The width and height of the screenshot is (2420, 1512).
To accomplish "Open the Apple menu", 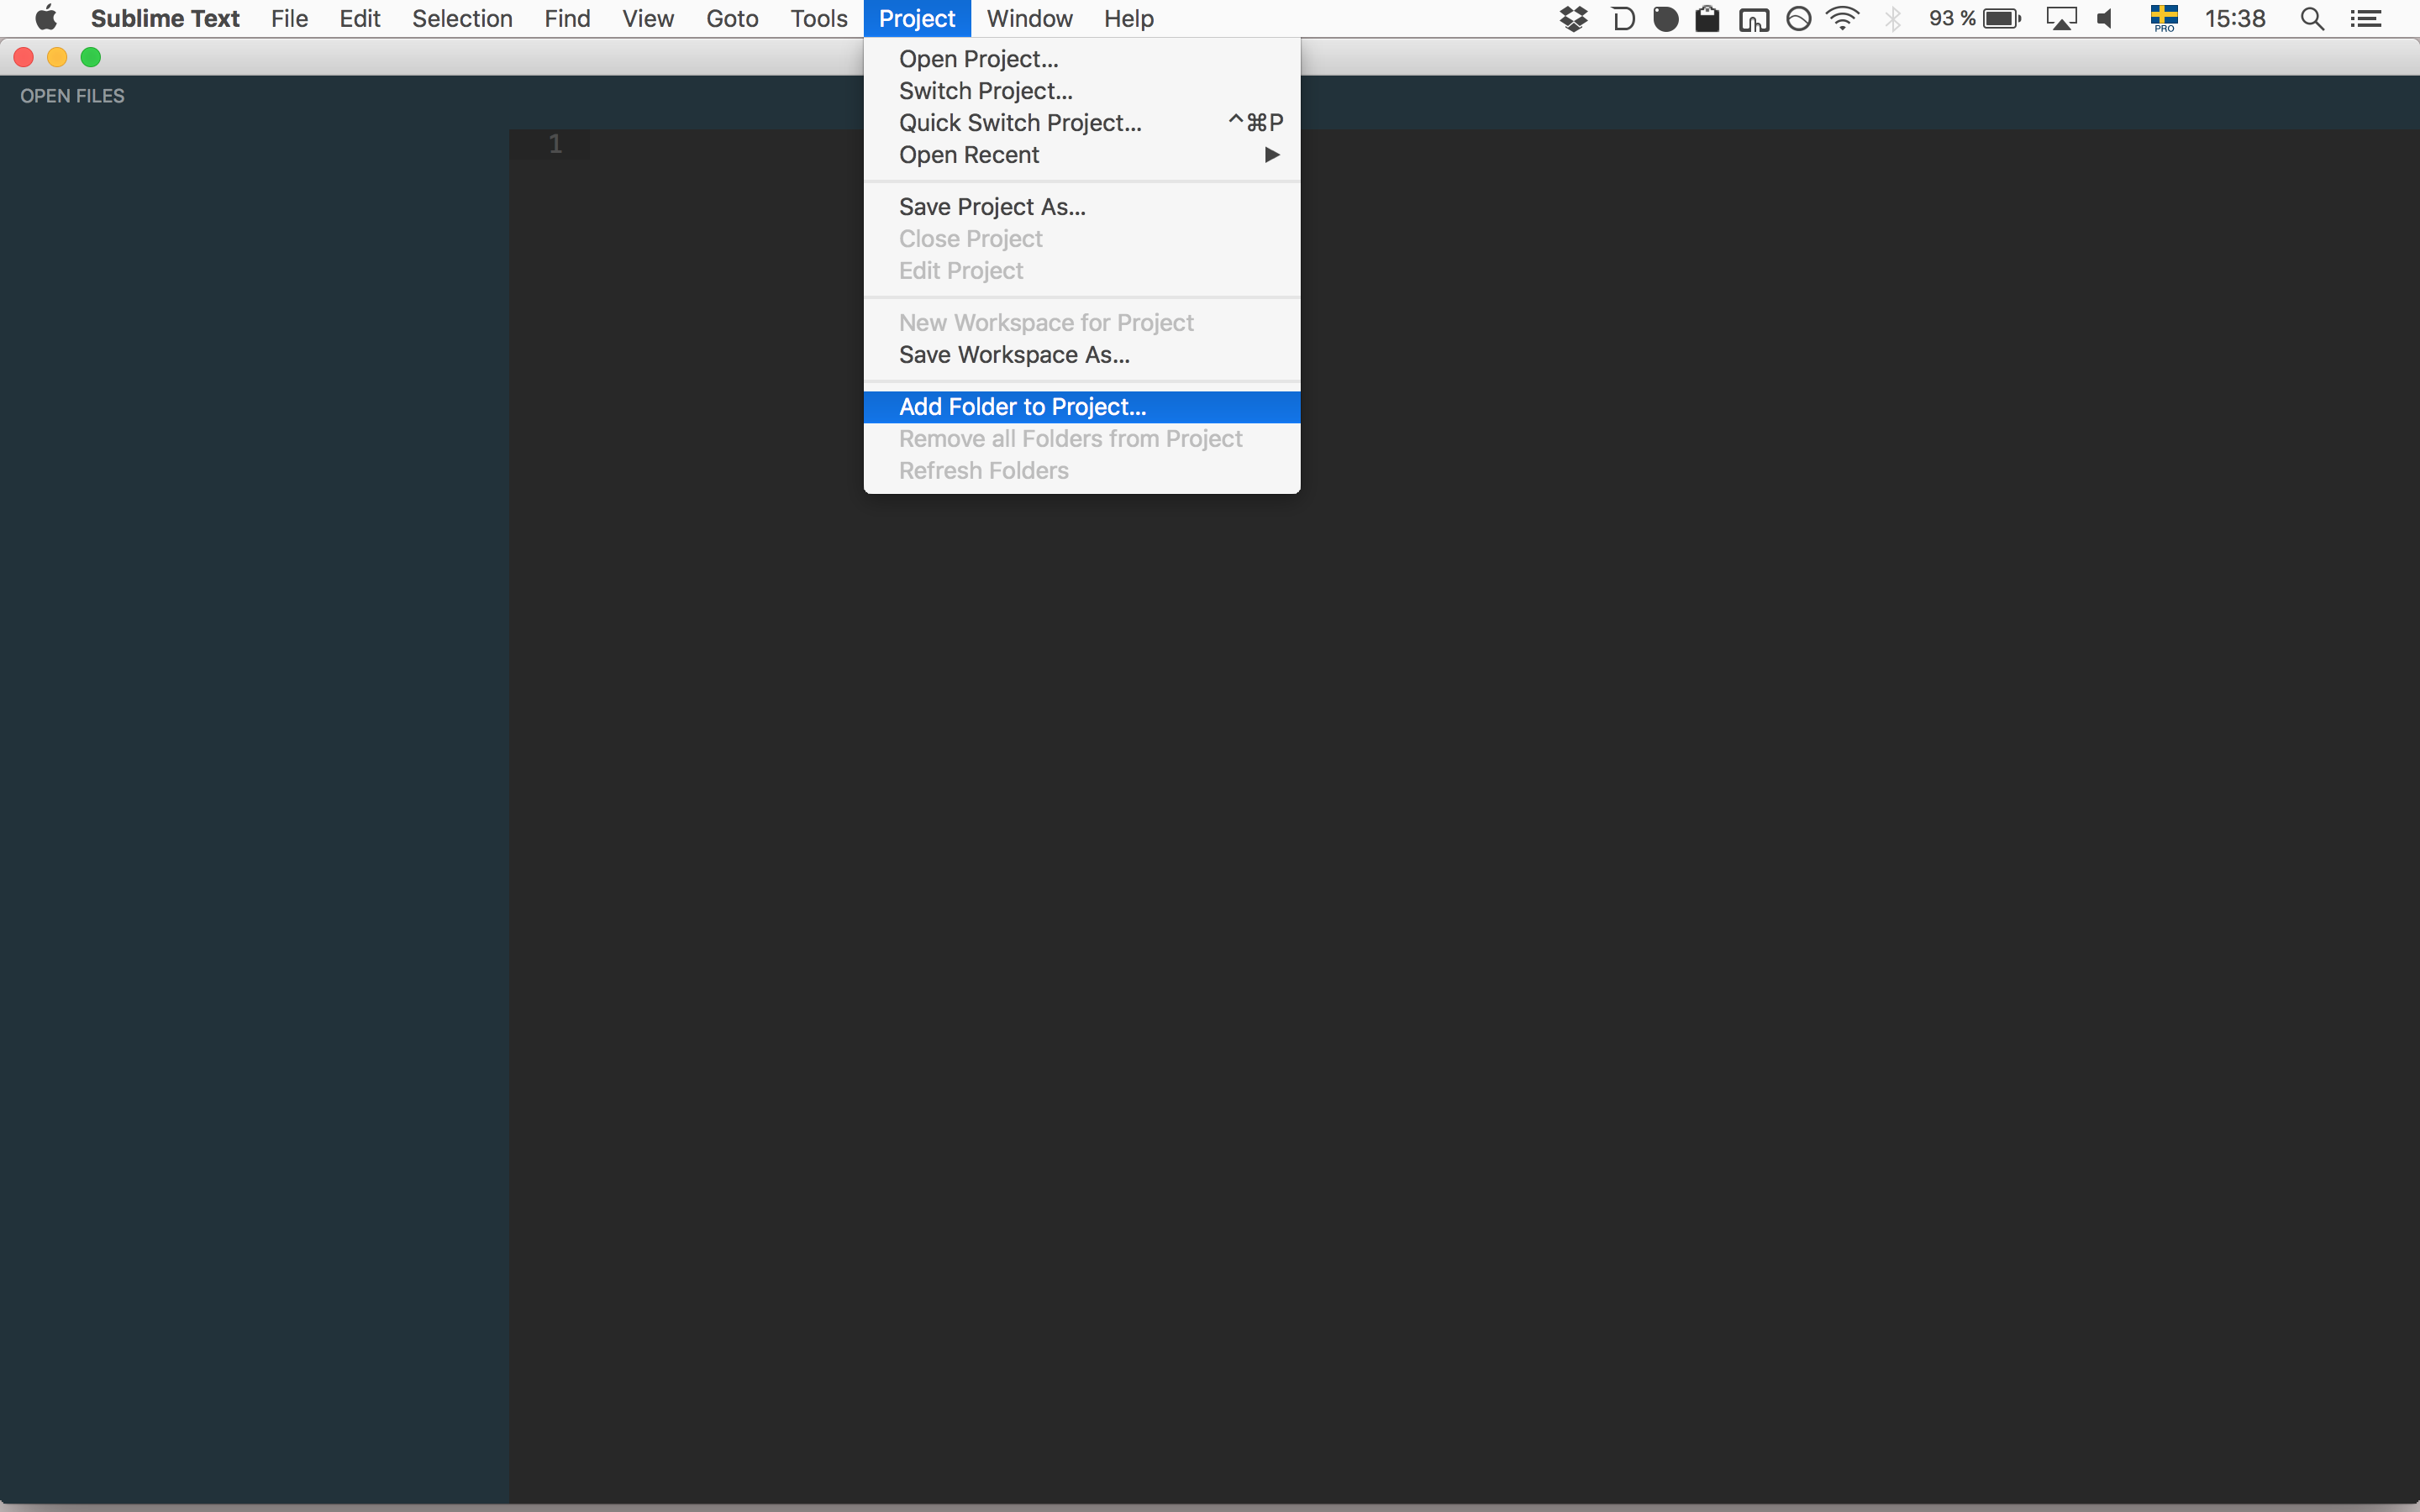I will point(46,19).
